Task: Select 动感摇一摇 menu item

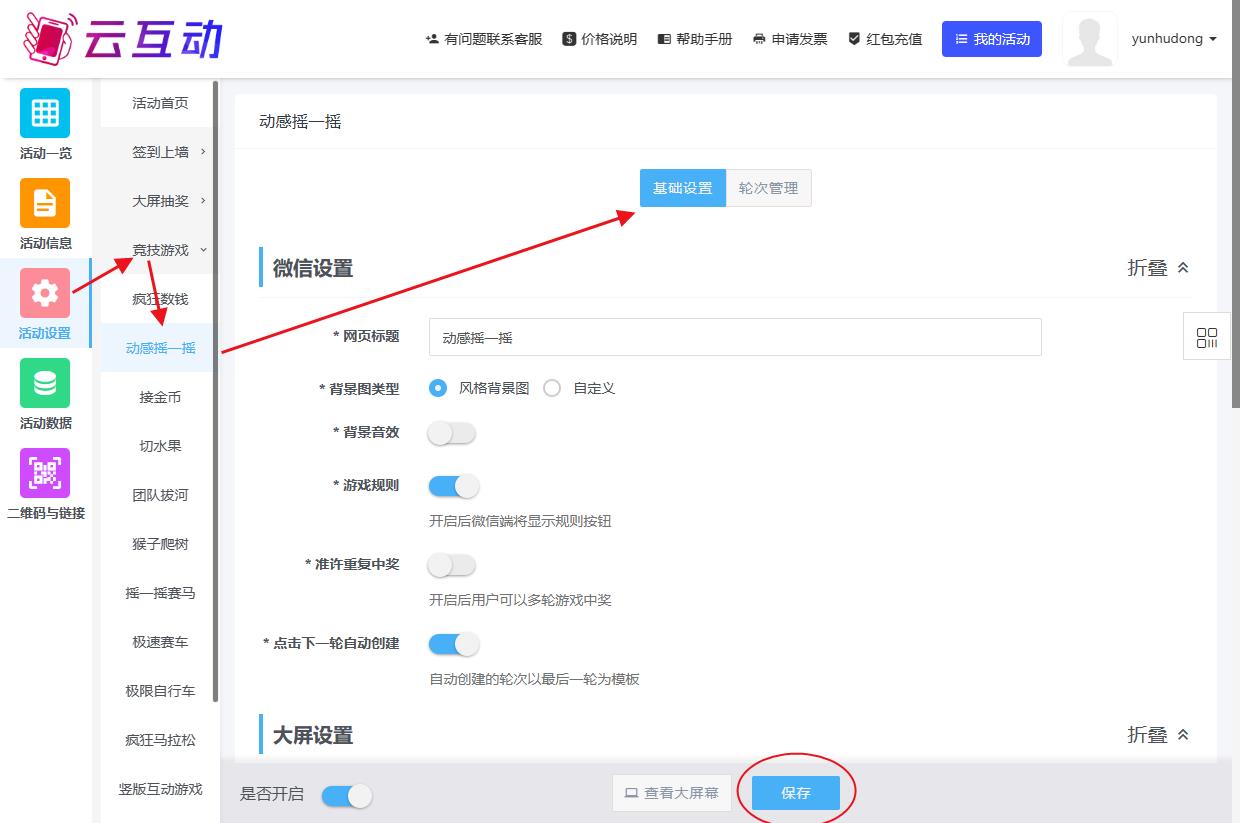Action: pyautogui.click(x=159, y=348)
